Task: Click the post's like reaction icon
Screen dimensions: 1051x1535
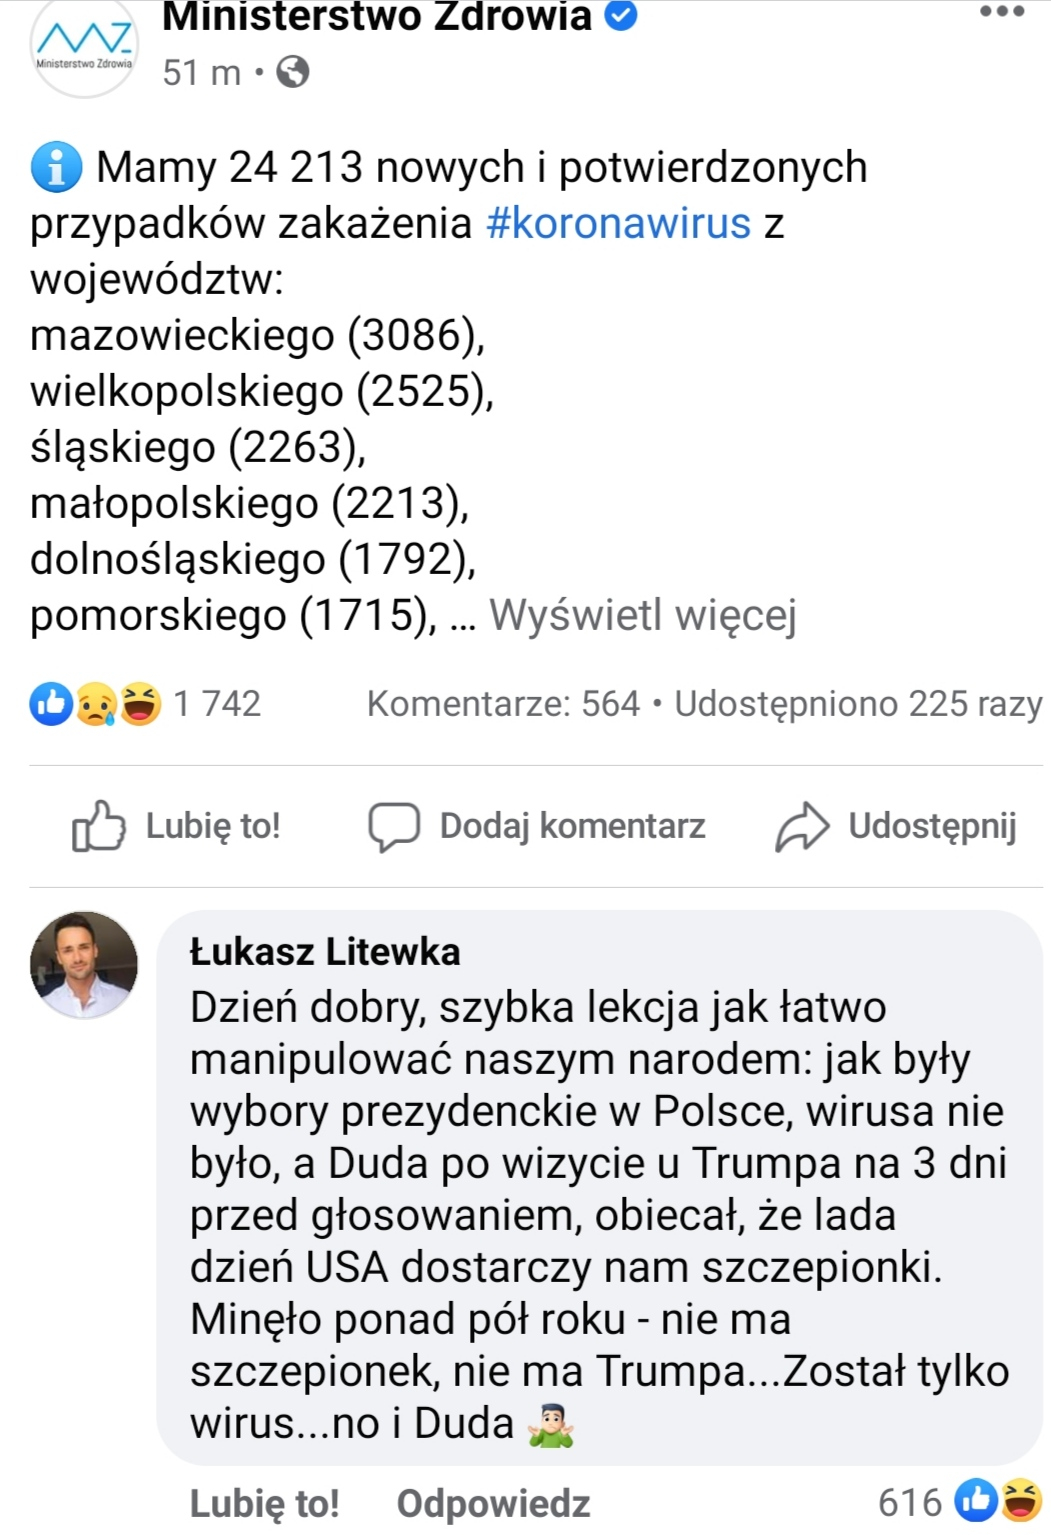Action: coord(51,704)
